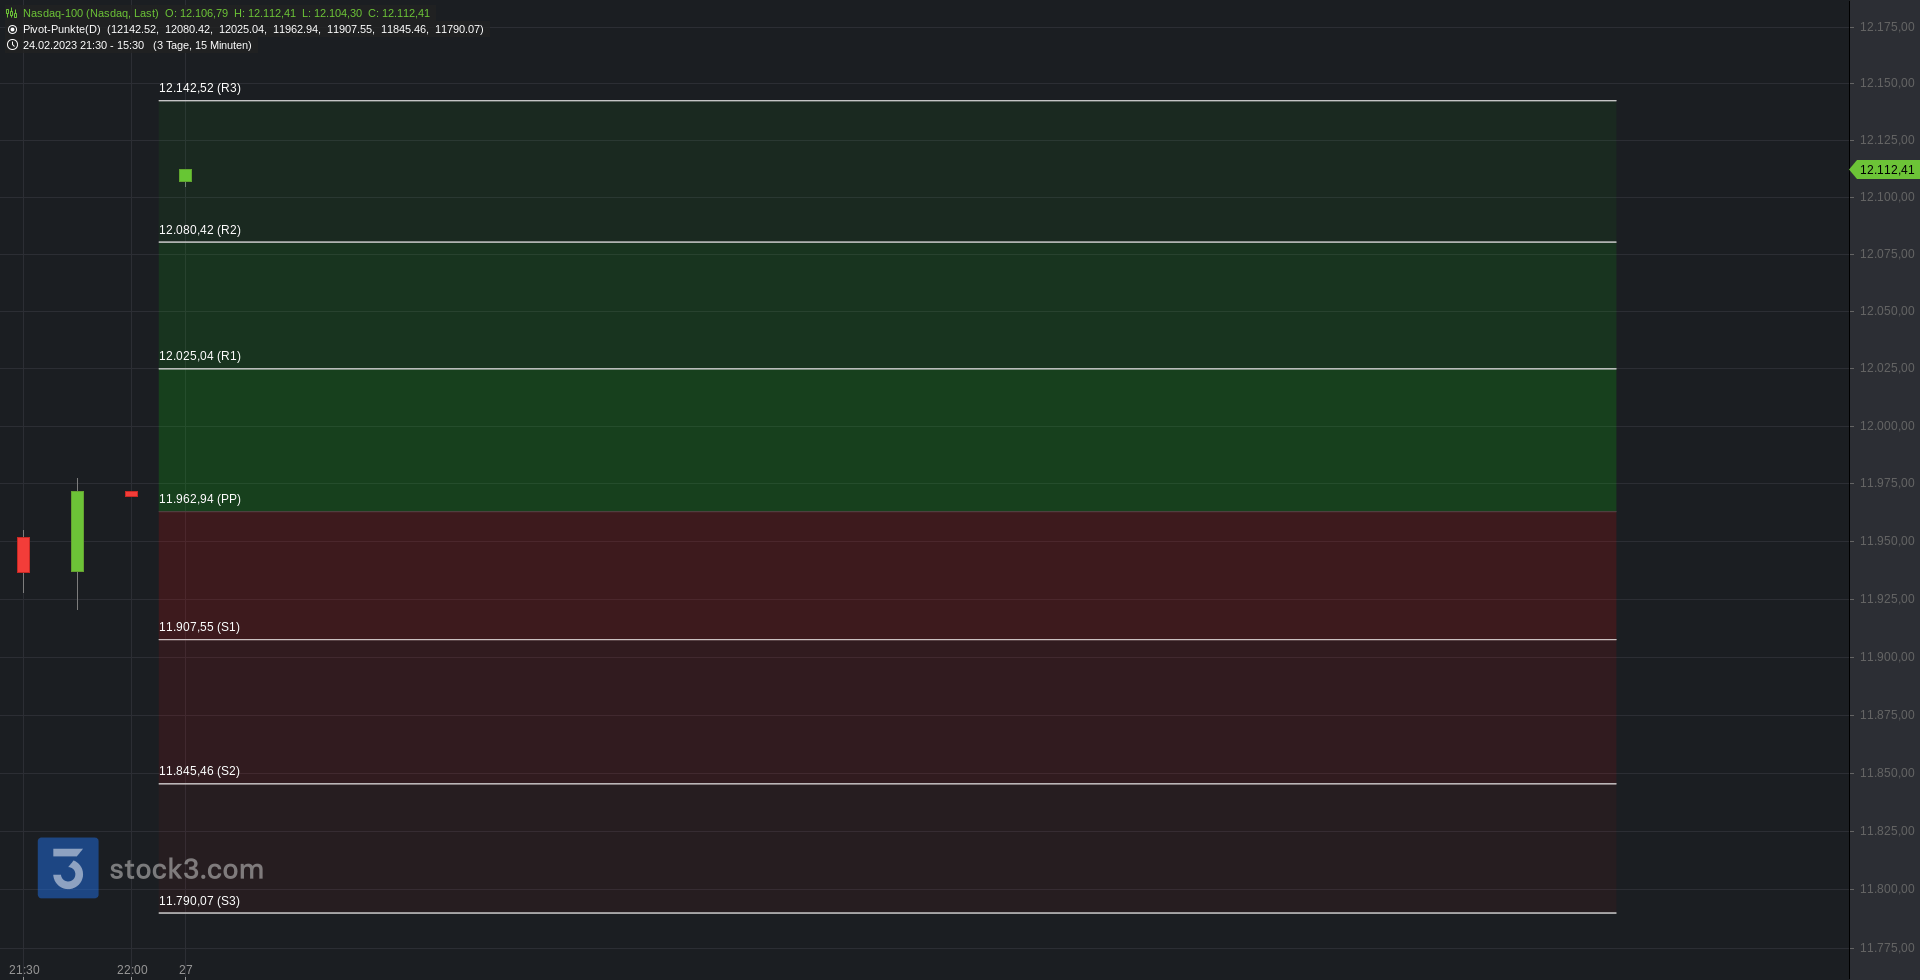
Task: Open Pivot-Punkte(D) indicator settings label
Action: [x=61, y=29]
